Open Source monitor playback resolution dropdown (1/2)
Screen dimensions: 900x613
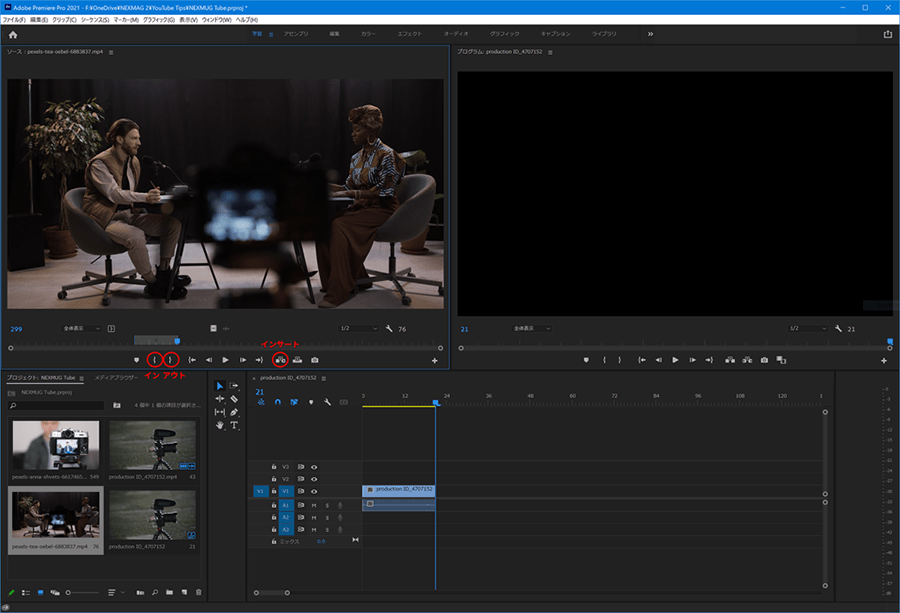point(357,328)
